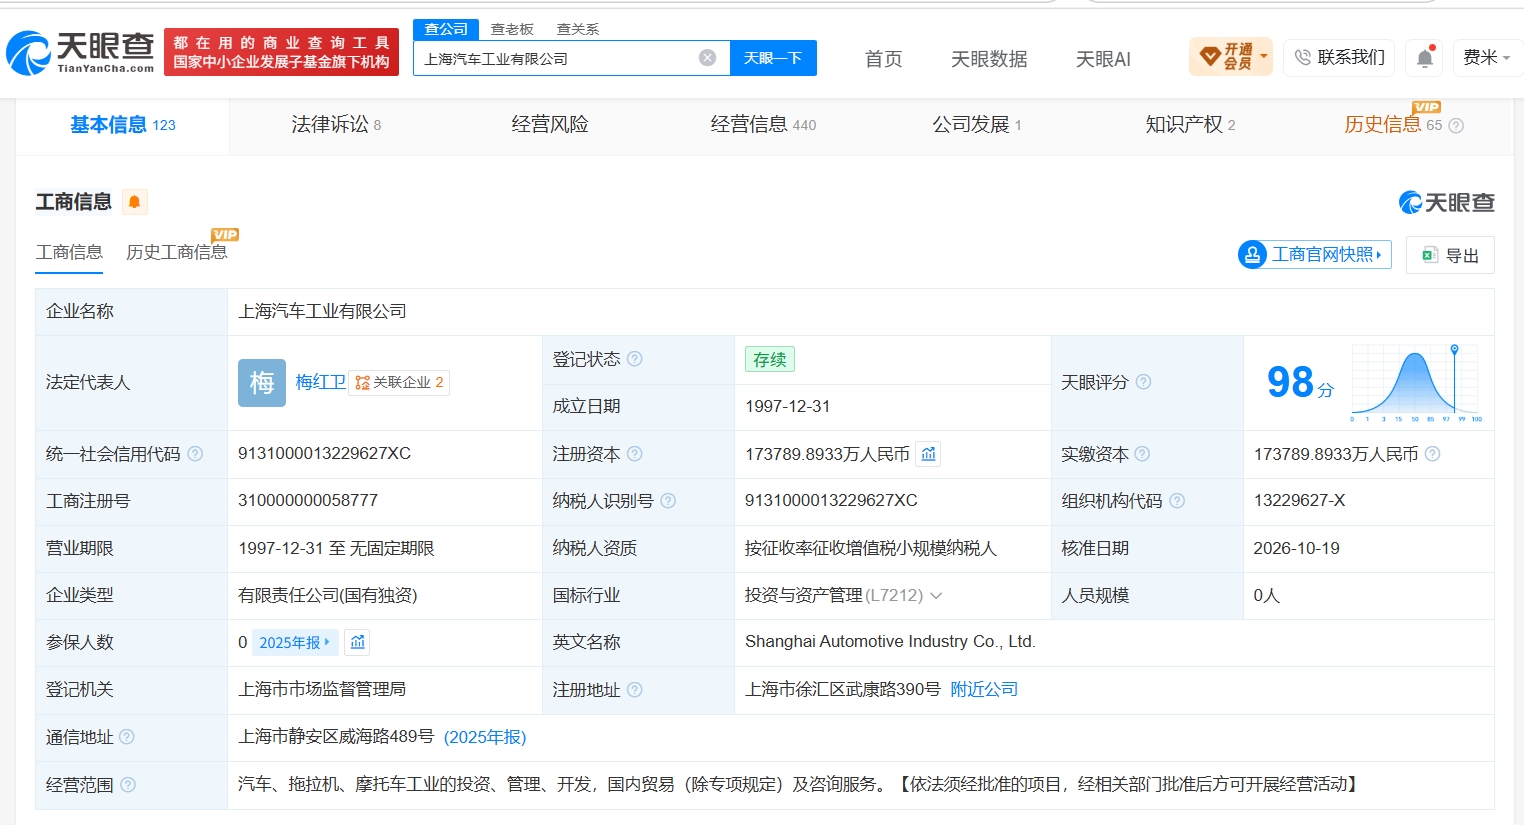1524x825 pixels.
Task: Click the help icon beside 纳税人识别号
Action: pos(668,501)
